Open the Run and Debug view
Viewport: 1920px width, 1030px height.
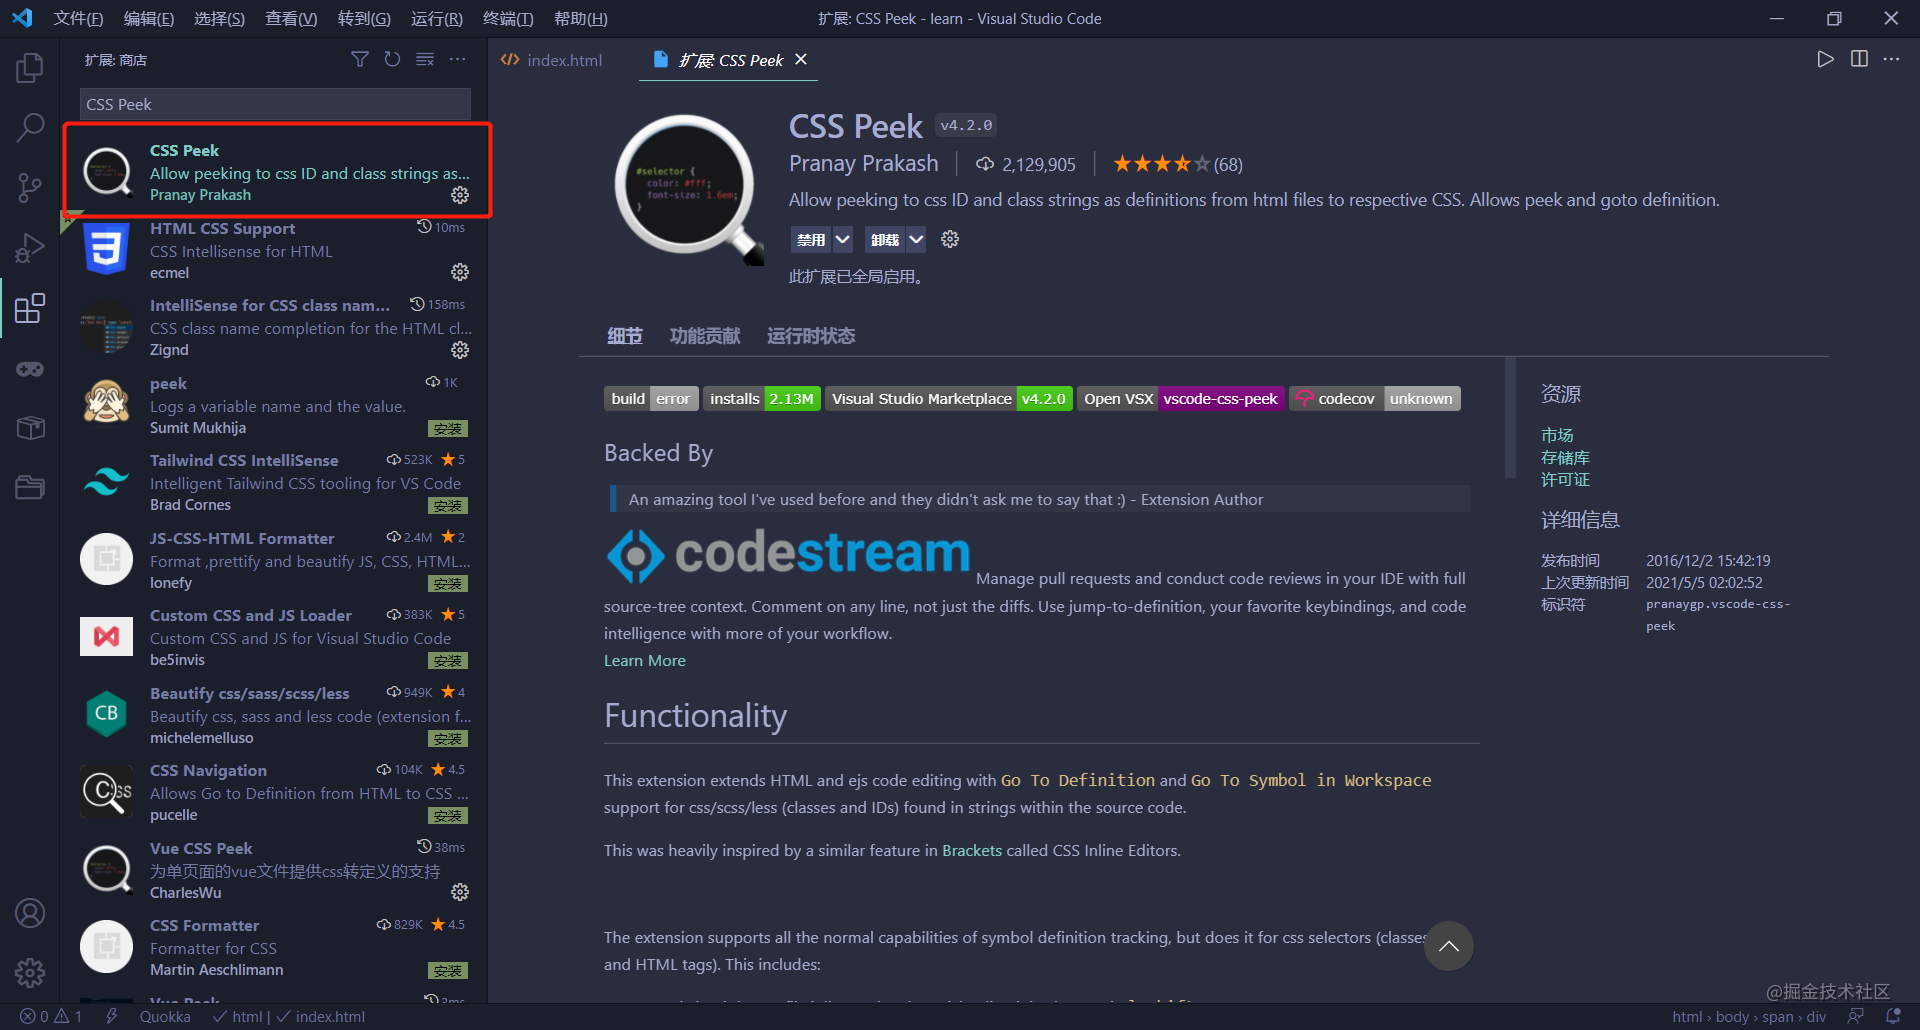coord(30,248)
